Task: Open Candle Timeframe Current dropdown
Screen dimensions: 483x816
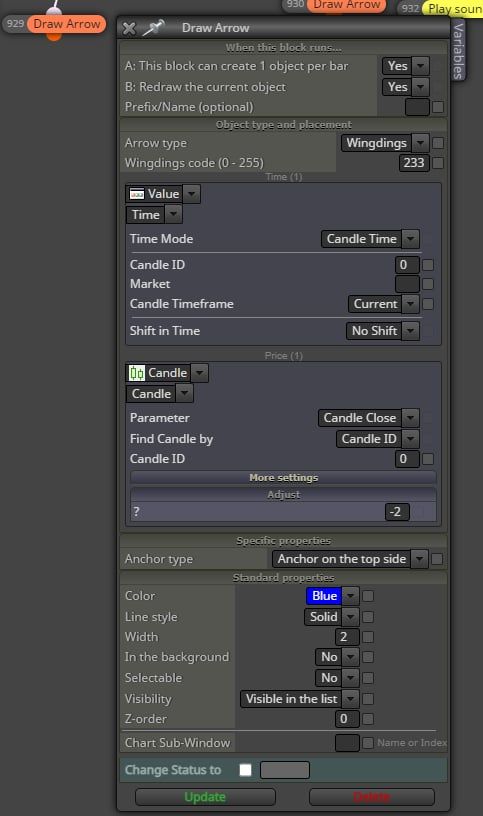Action: [x=384, y=304]
